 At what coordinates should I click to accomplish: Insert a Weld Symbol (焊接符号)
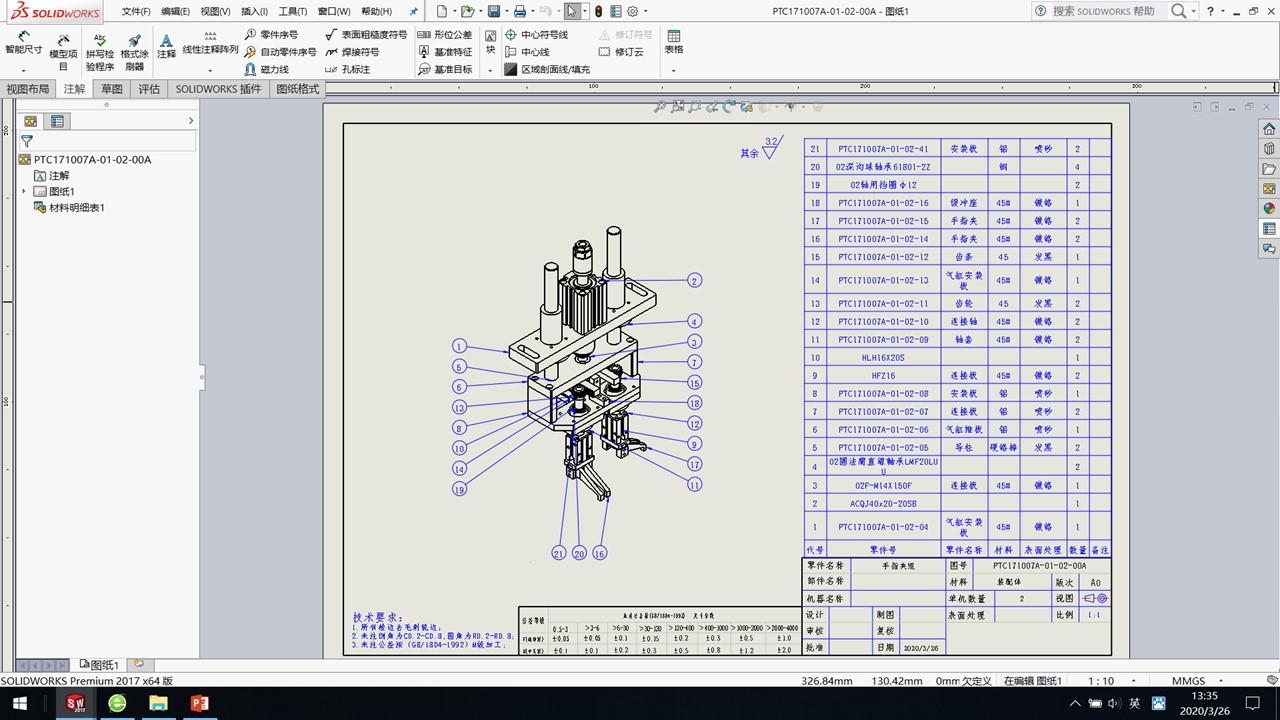352,52
